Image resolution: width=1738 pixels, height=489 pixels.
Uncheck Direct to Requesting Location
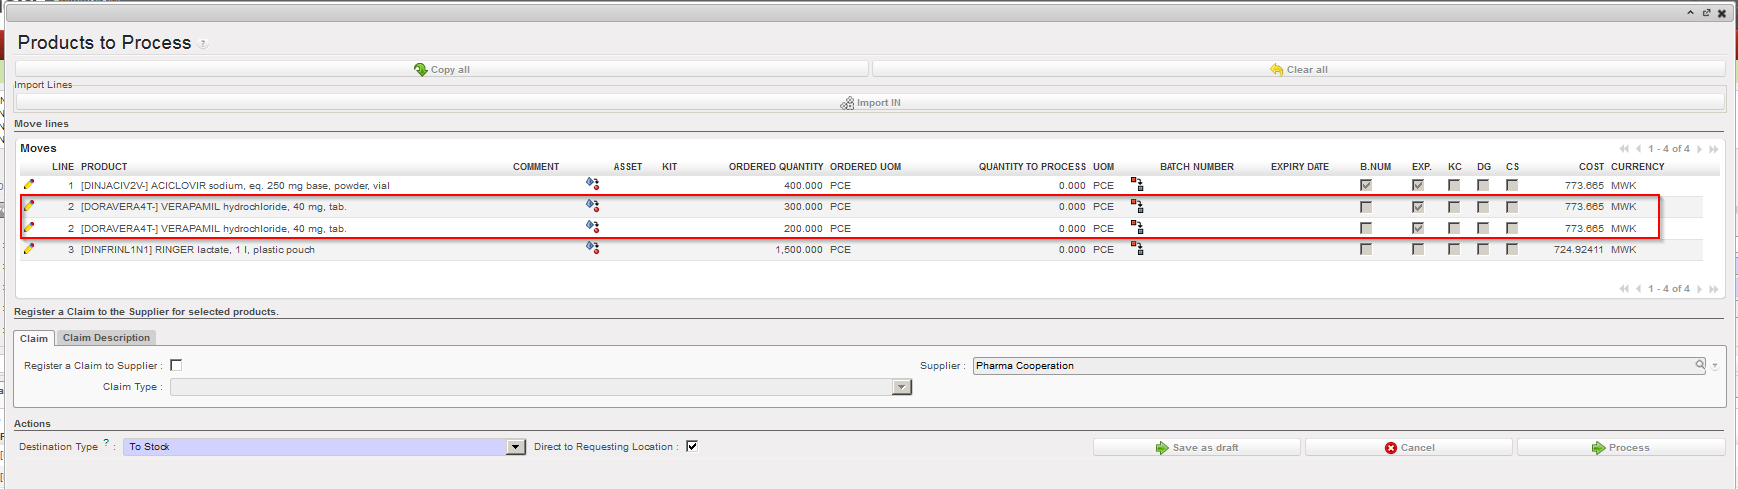[x=692, y=446]
